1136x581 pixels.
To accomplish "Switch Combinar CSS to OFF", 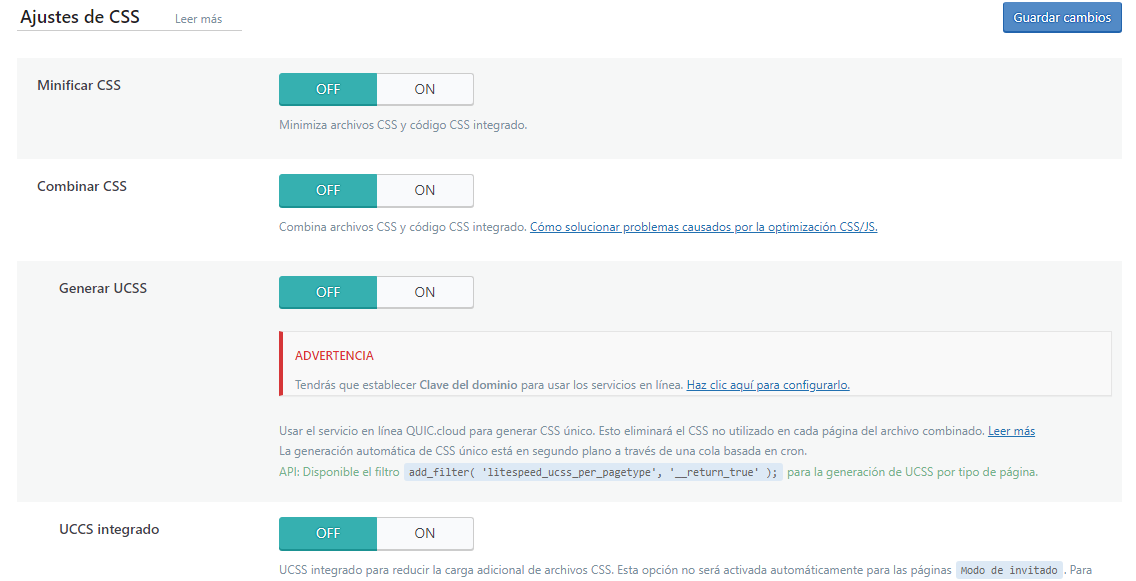I will point(328,190).
